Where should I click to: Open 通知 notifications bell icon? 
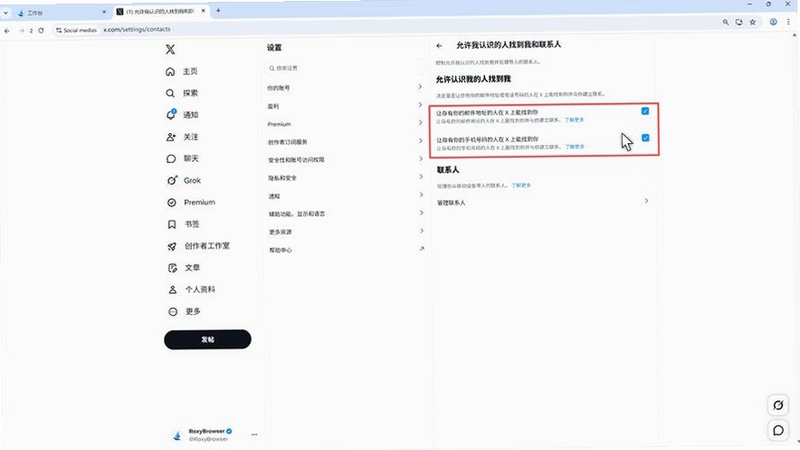171,115
